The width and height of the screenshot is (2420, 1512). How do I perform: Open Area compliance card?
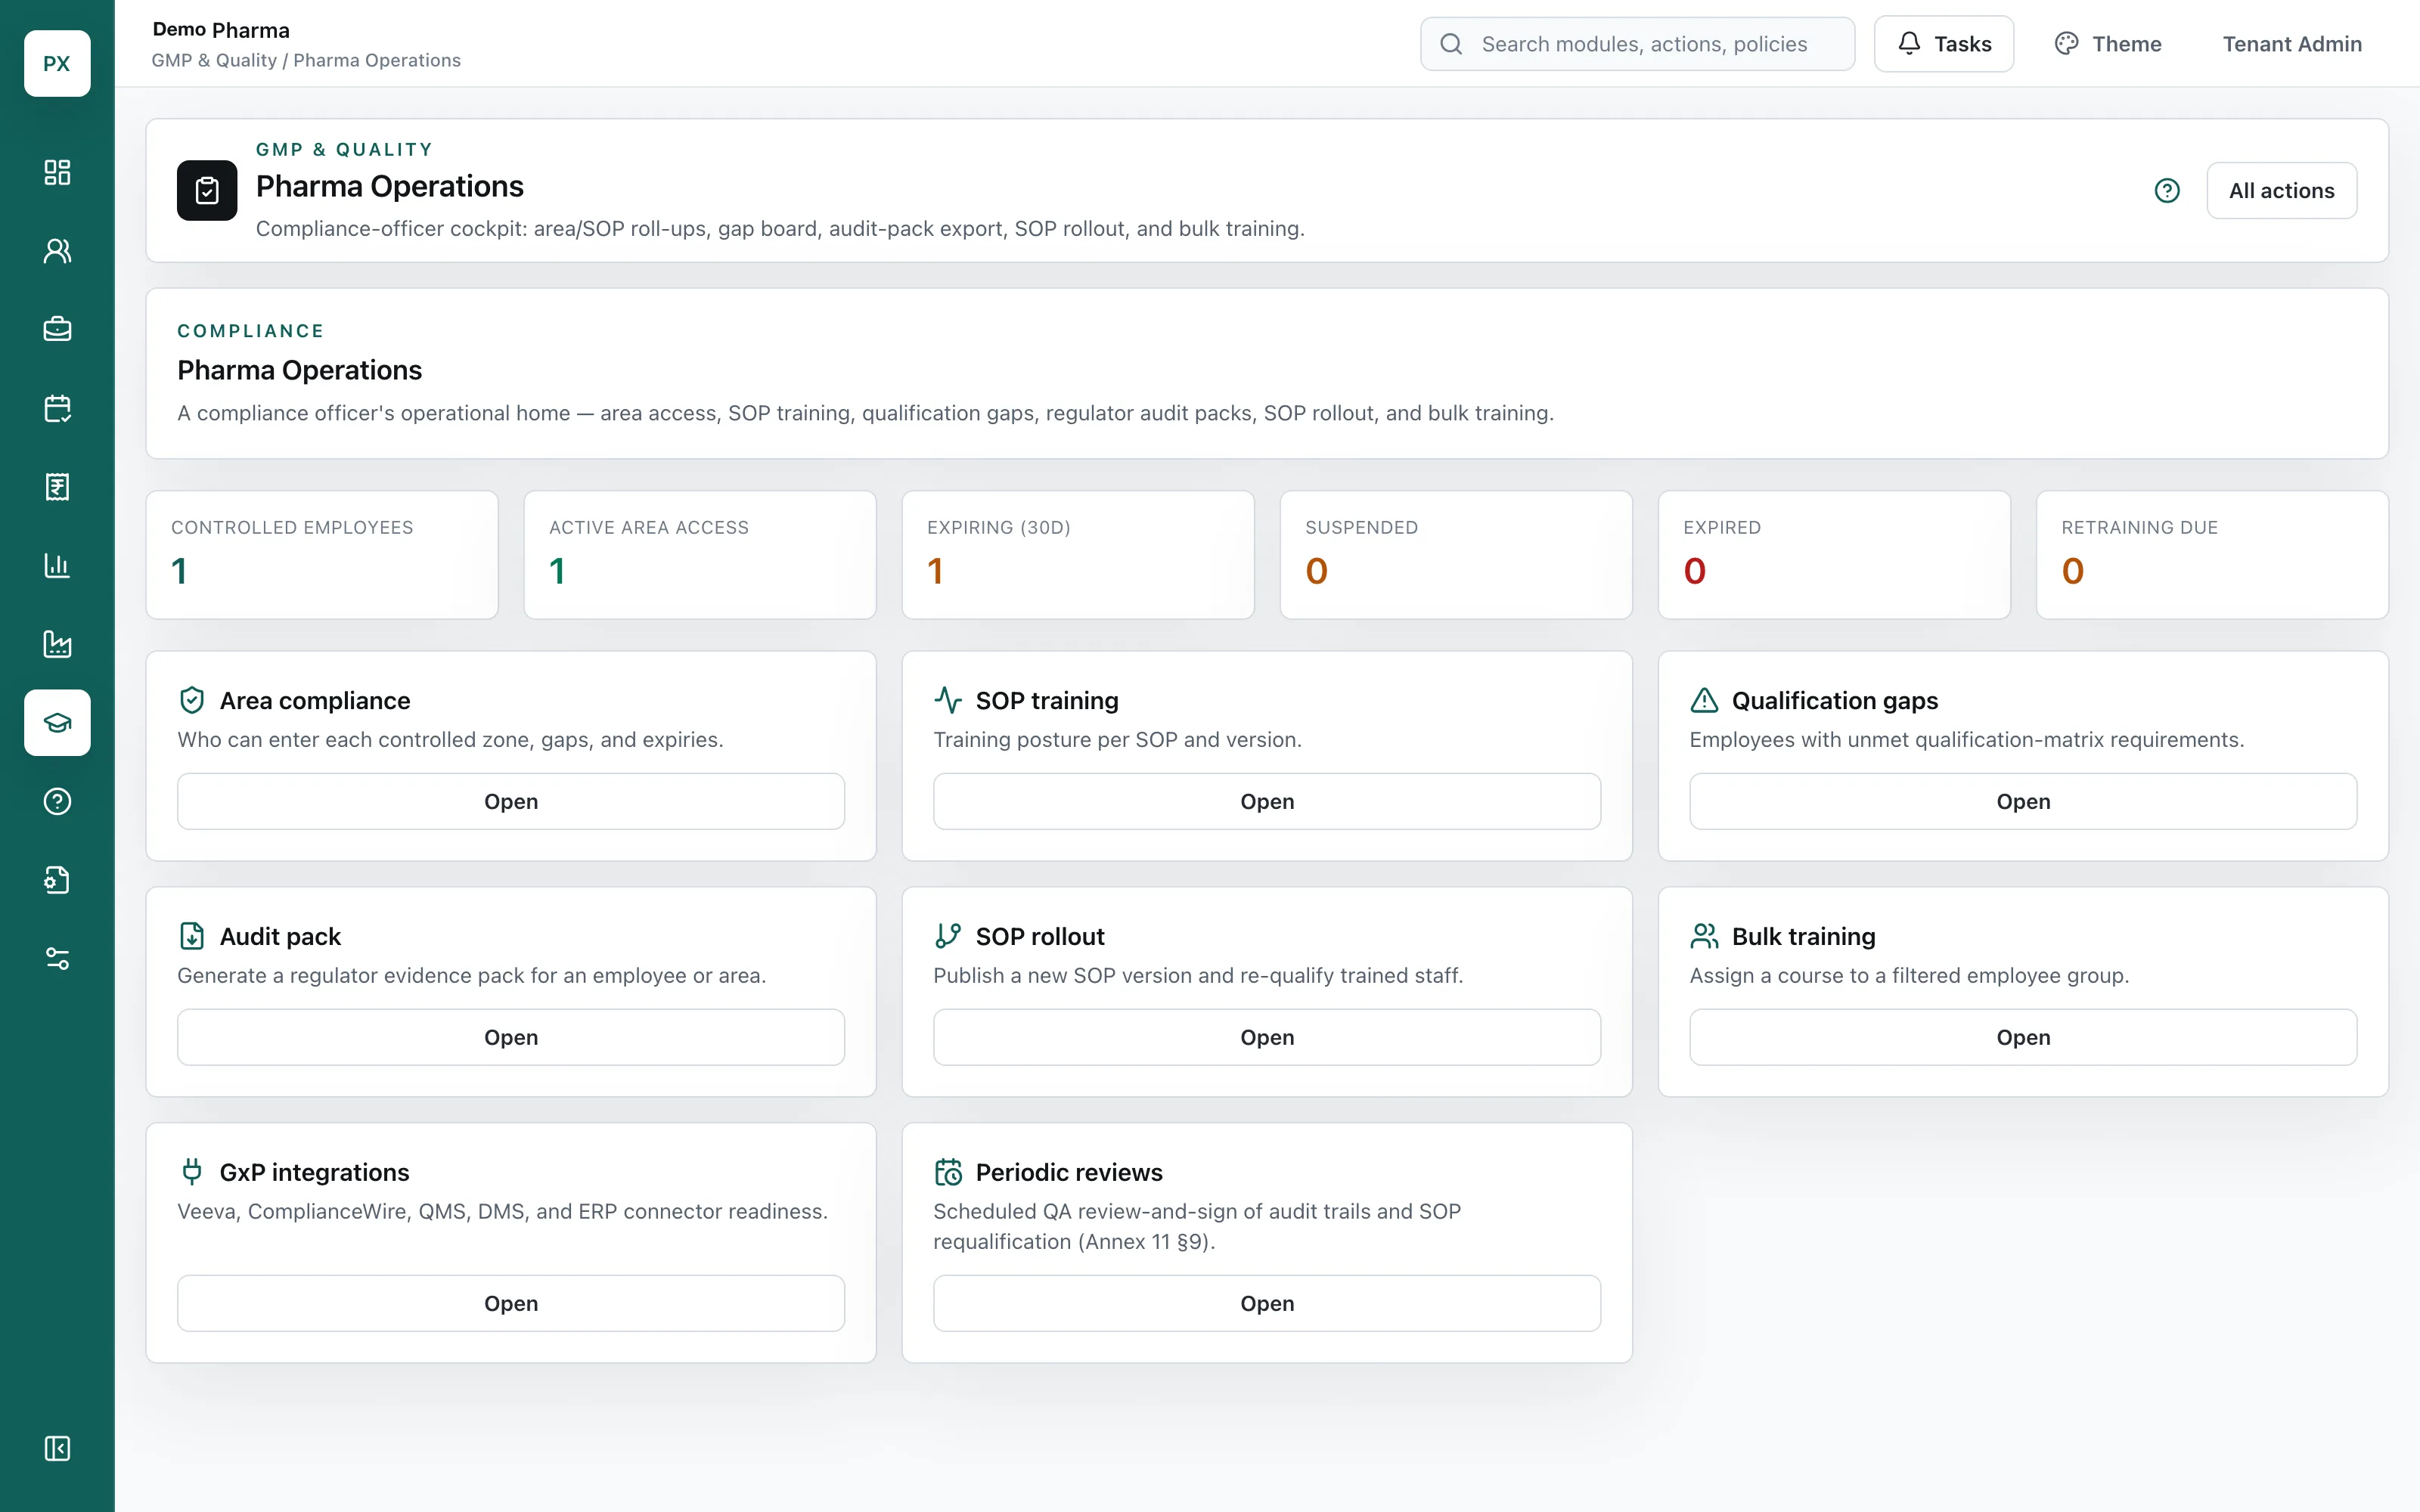(x=511, y=801)
